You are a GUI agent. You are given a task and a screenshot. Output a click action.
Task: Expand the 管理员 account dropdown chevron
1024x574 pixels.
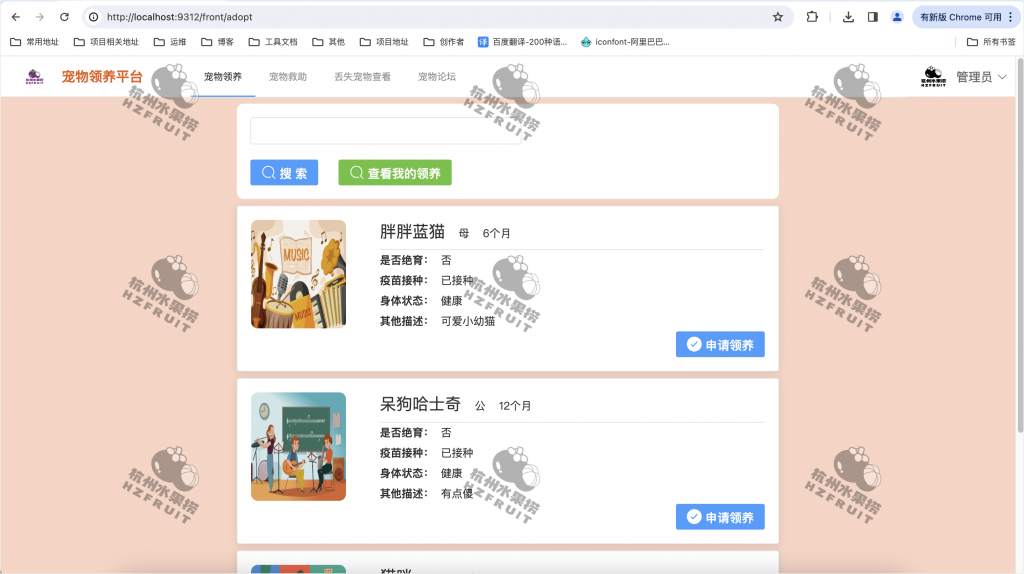(x=1002, y=77)
